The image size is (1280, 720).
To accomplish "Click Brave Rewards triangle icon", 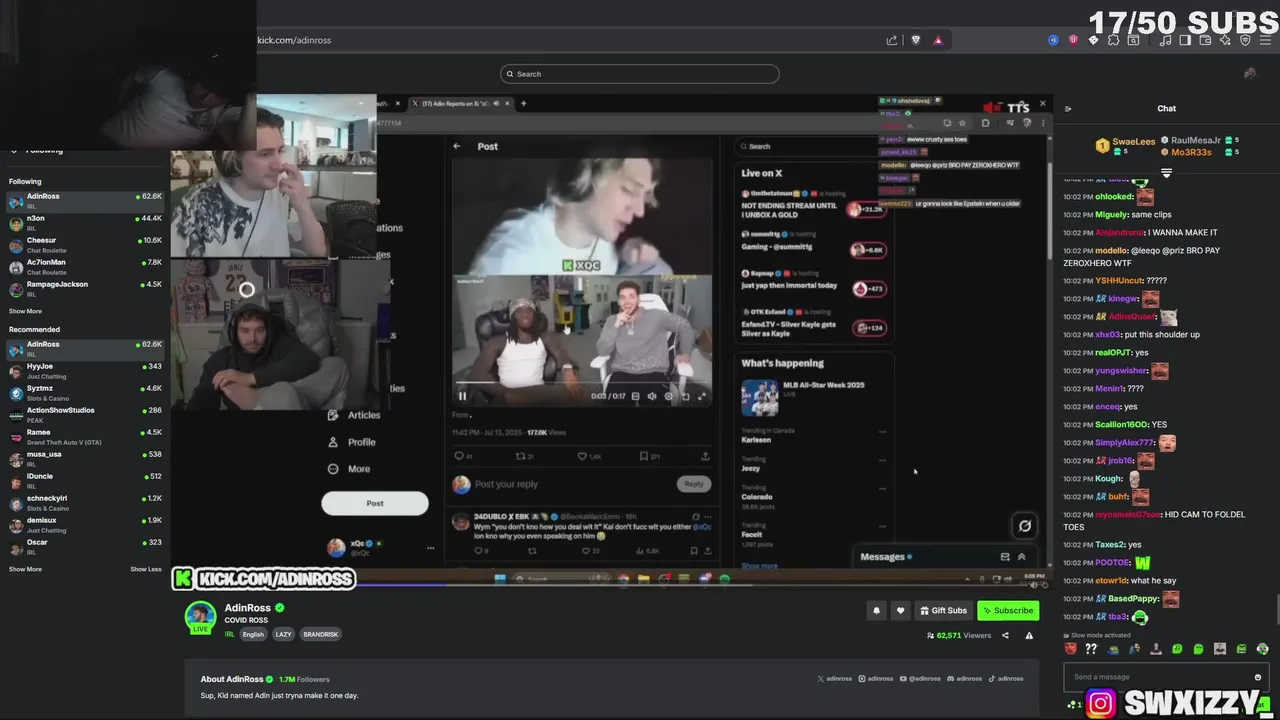I will 938,40.
